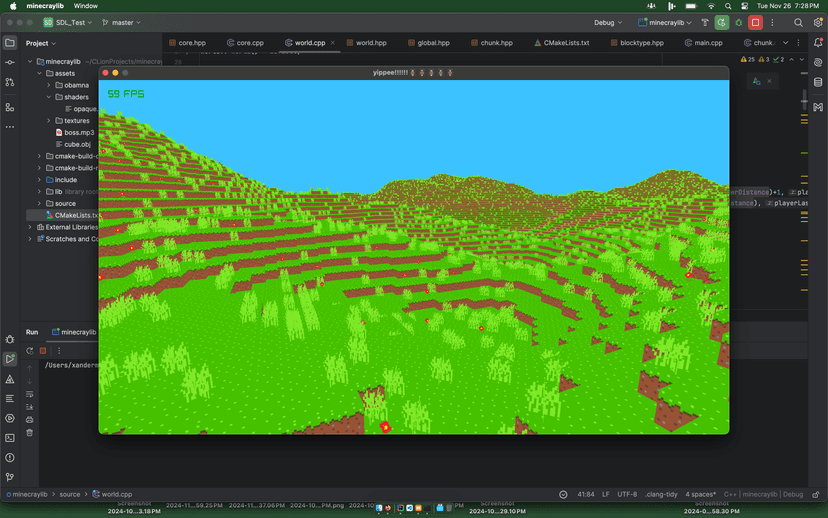Click the Debug bug icon in toolbar
The height and width of the screenshot is (518, 828).
point(738,22)
